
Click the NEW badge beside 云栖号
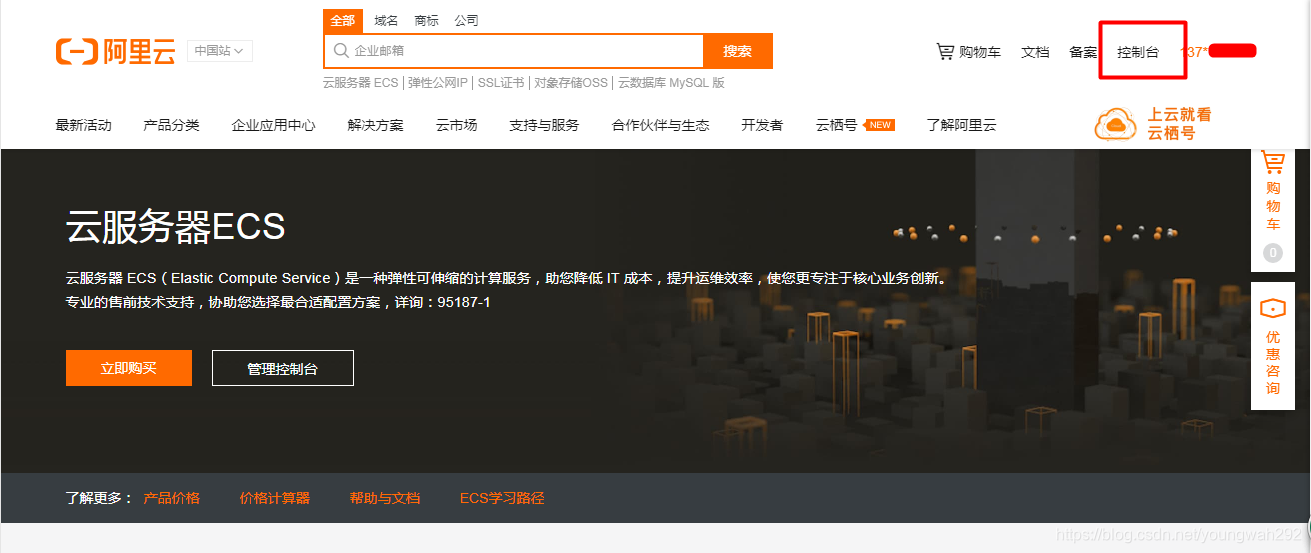click(x=880, y=125)
